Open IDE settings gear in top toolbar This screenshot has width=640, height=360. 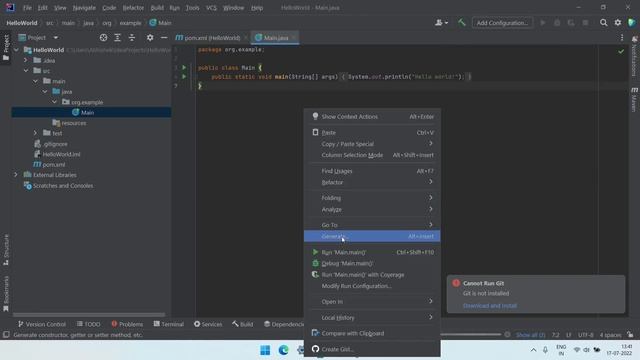click(618, 23)
